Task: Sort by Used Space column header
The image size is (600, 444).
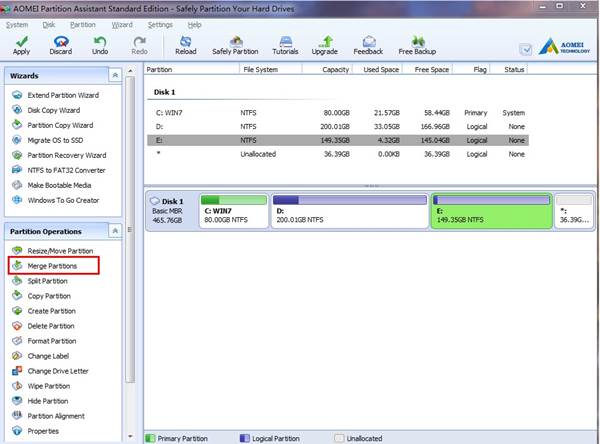Action: pyautogui.click(x=377, y=69)
